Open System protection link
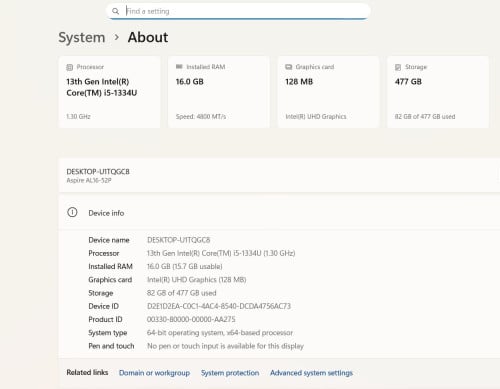500x389 pixels. [x=230, y=373]
